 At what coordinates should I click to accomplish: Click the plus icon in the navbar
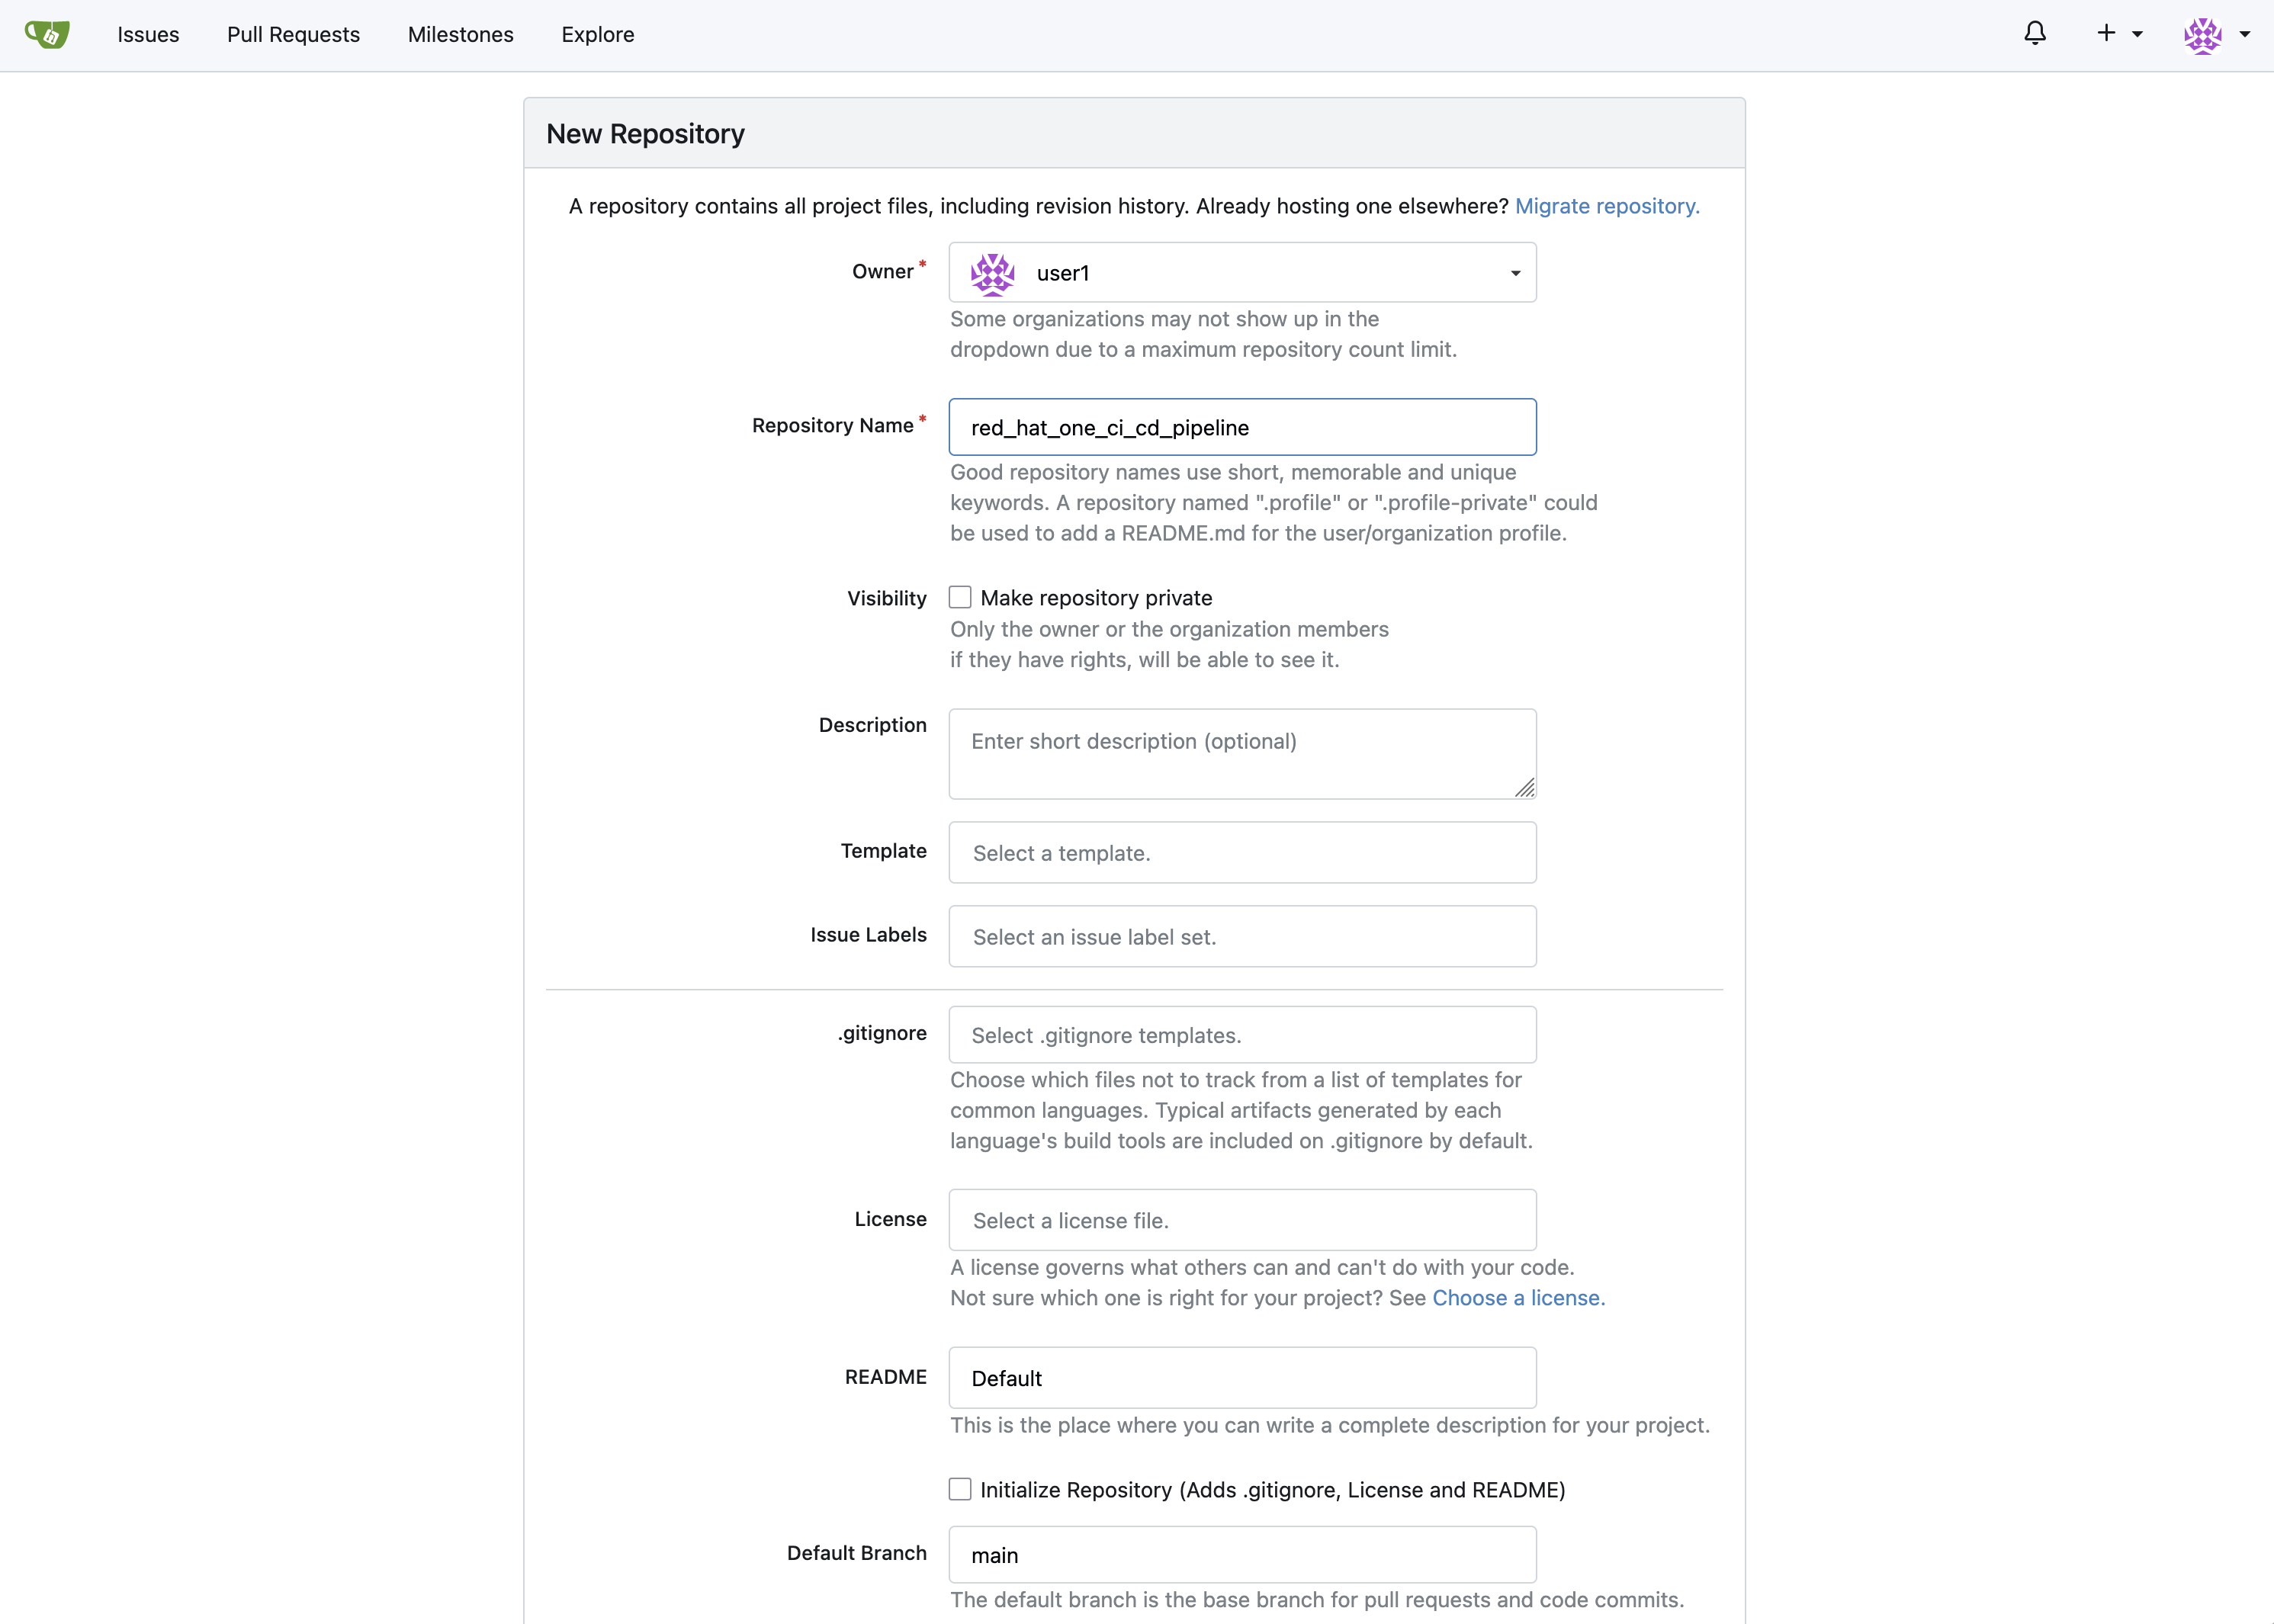[2104, 34]
